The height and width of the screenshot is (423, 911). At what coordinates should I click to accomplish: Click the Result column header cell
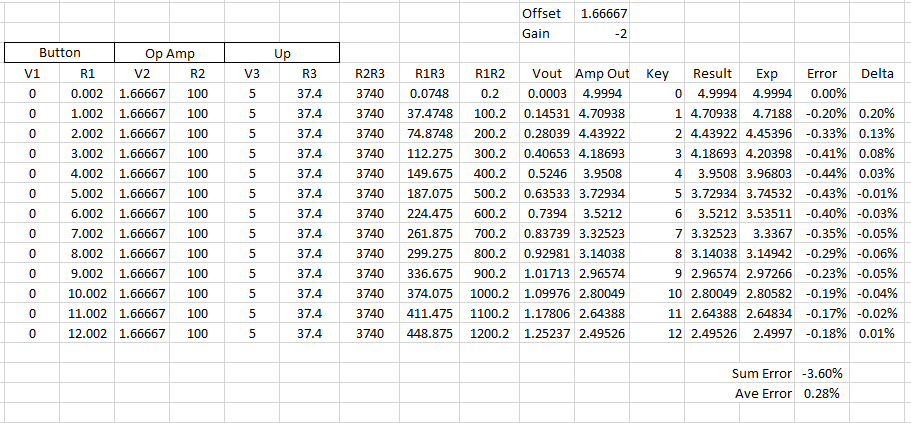click(712, 74)
